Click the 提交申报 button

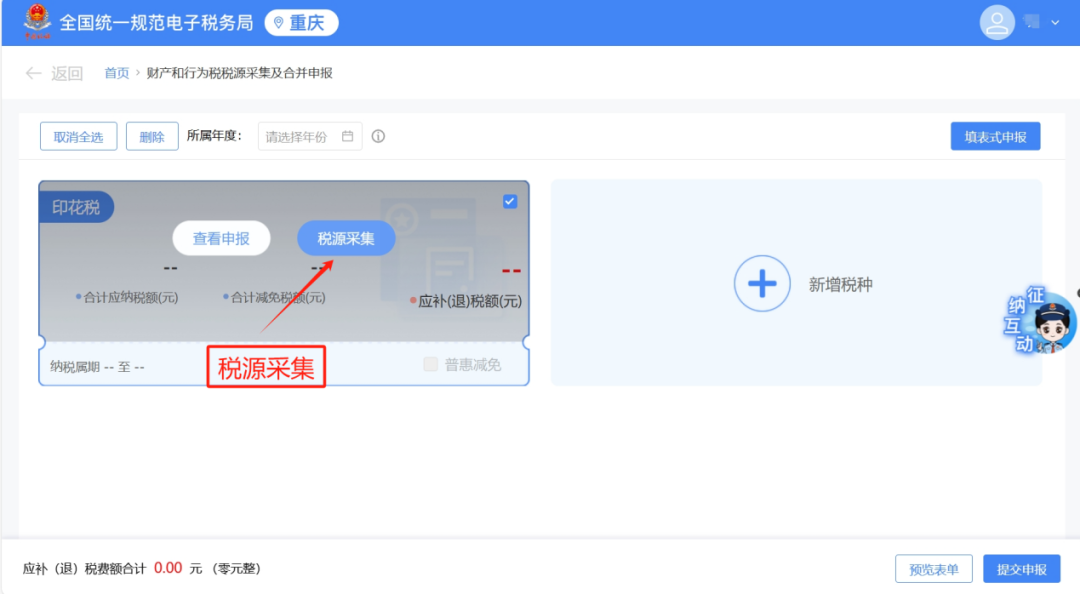(x=1021, y=569)
